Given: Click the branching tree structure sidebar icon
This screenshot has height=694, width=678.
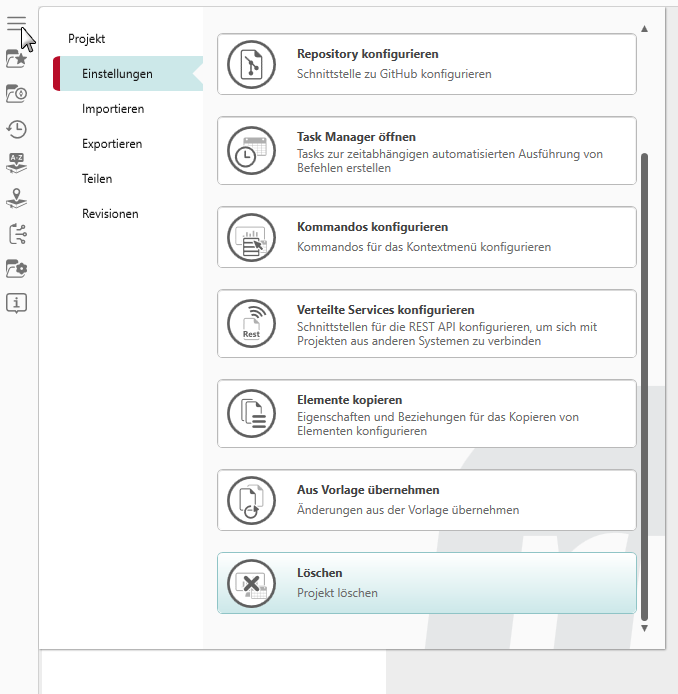Looking at the screenshot, I should pos(16,234).
